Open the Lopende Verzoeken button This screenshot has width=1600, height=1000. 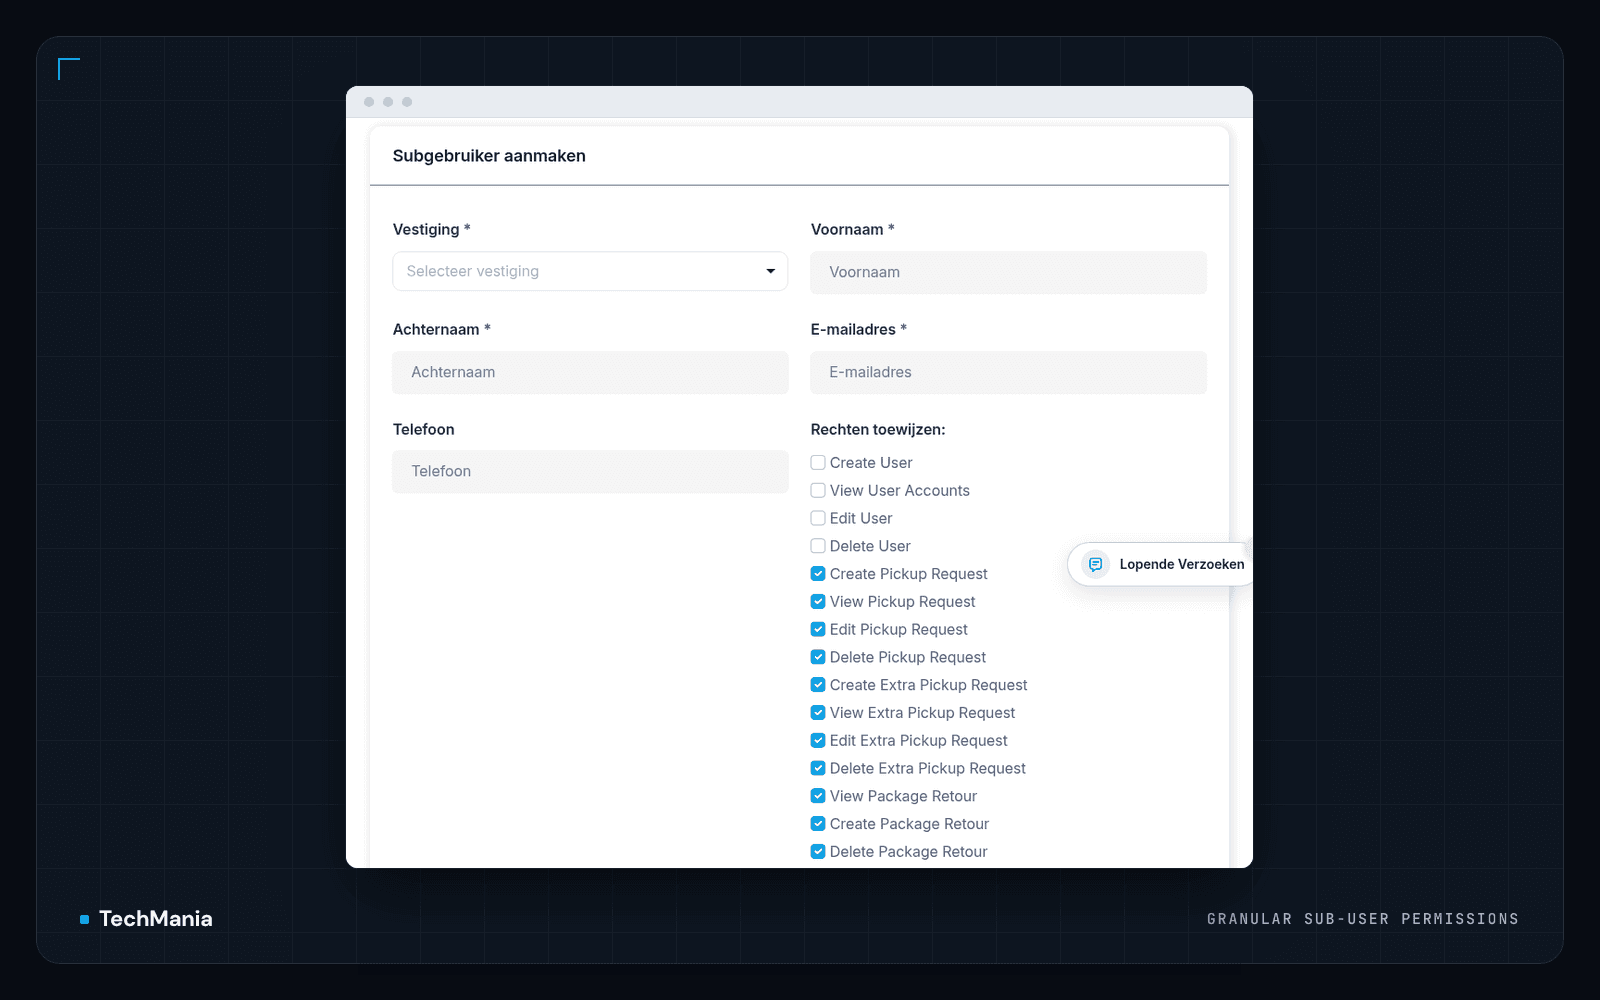1160,564
